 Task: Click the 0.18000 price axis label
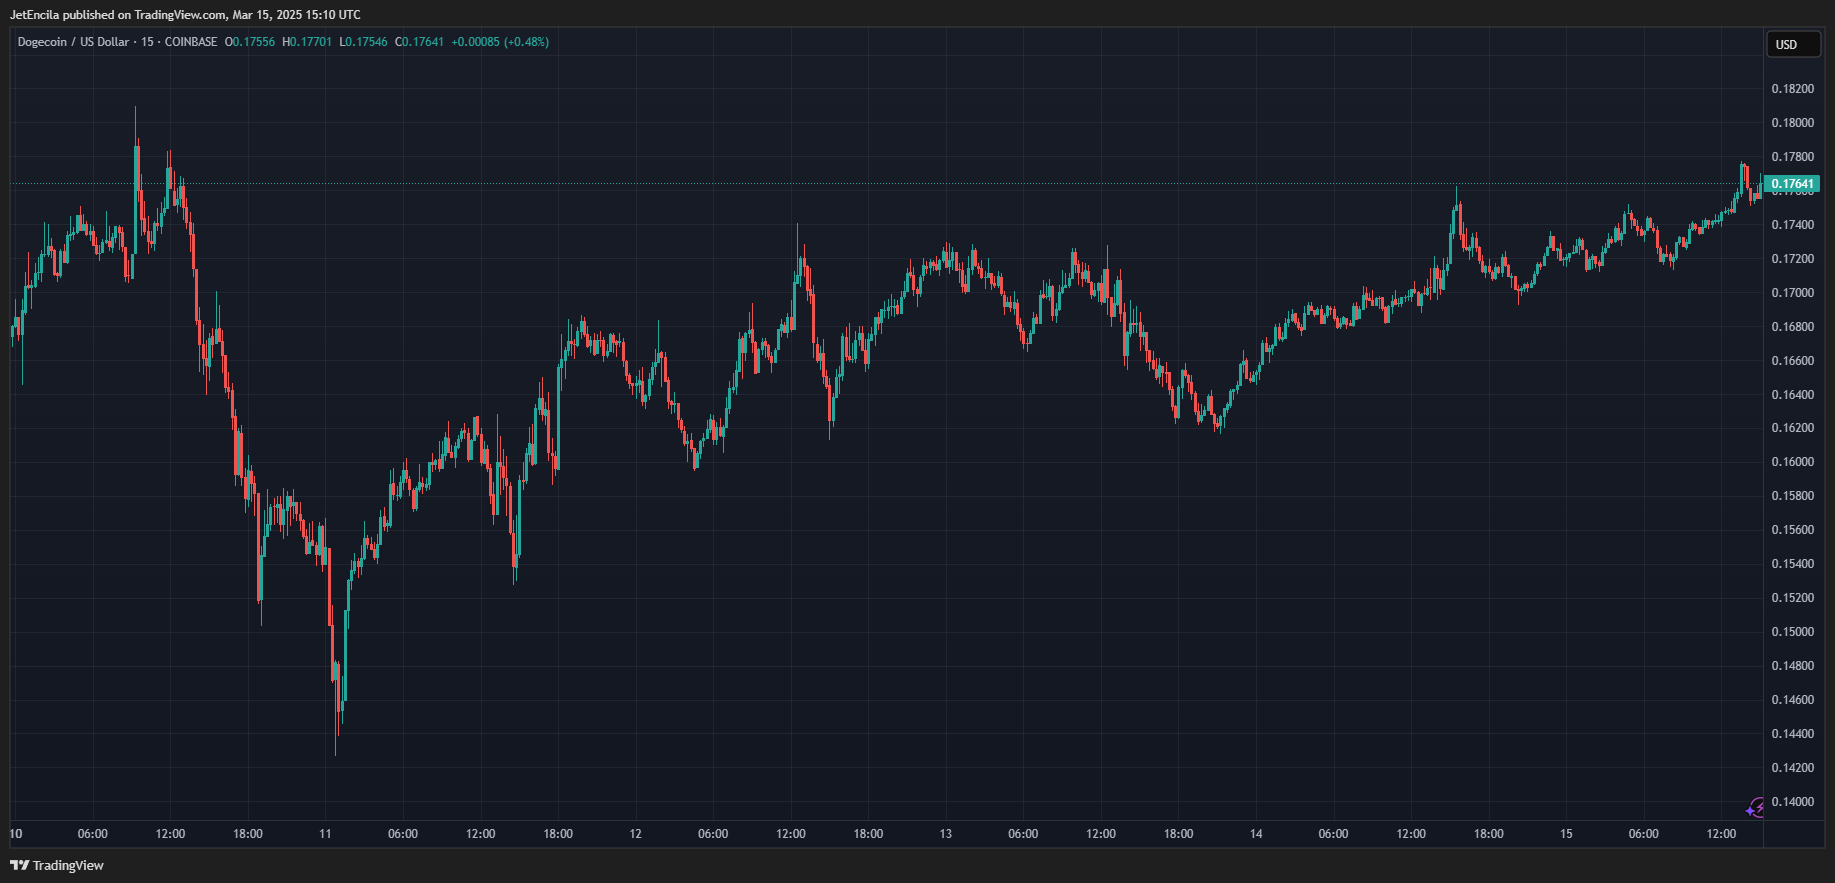[1792, 123]
